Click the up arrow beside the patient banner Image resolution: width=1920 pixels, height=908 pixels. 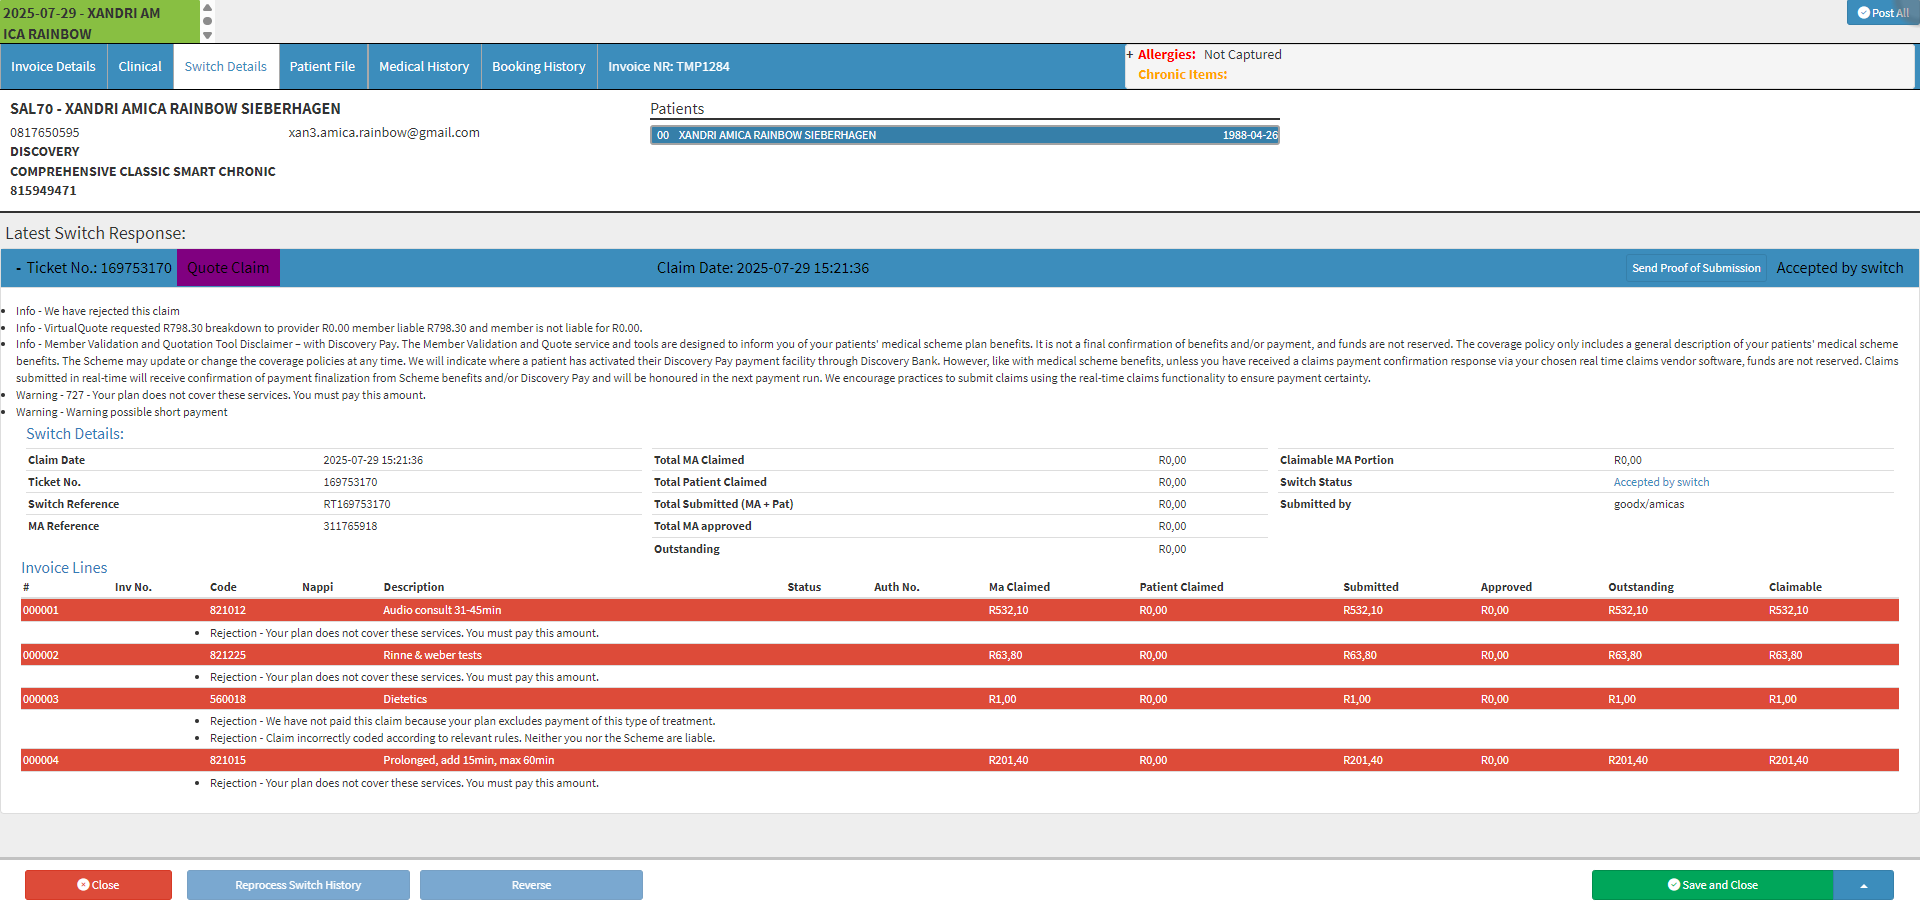(207, 7)
